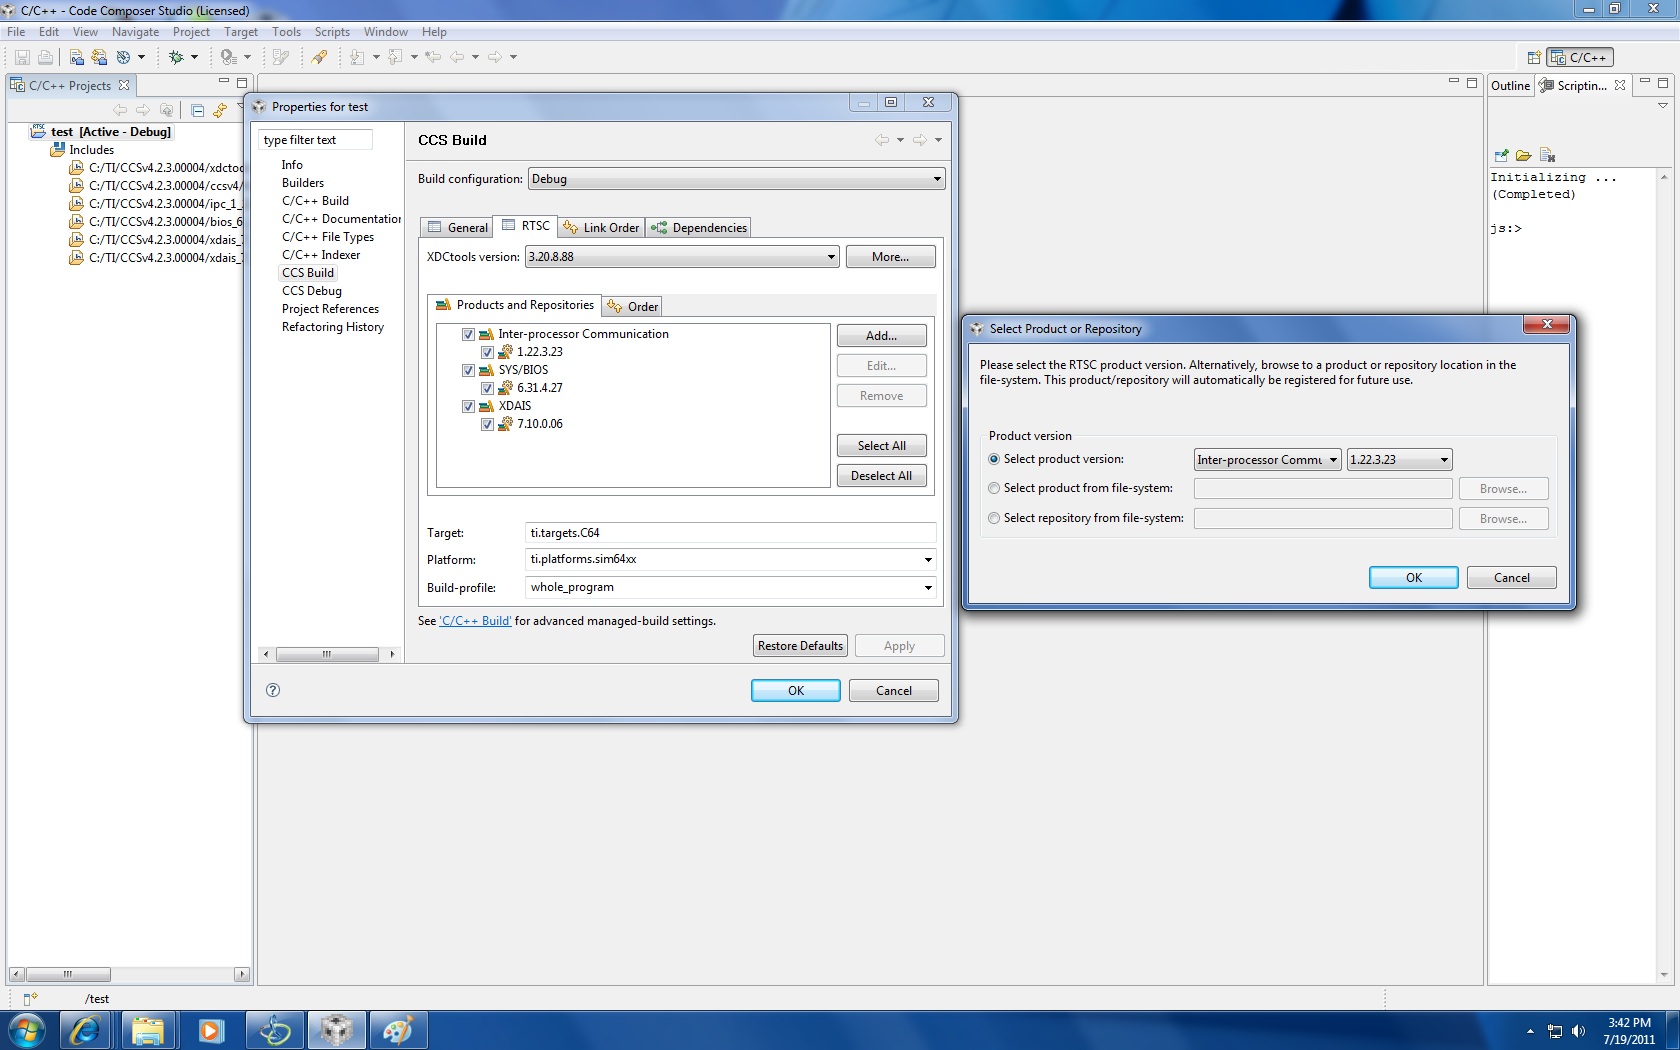The image size is (1680, 1050).
Task: Click the Target text field
Action: coord(731,533)
